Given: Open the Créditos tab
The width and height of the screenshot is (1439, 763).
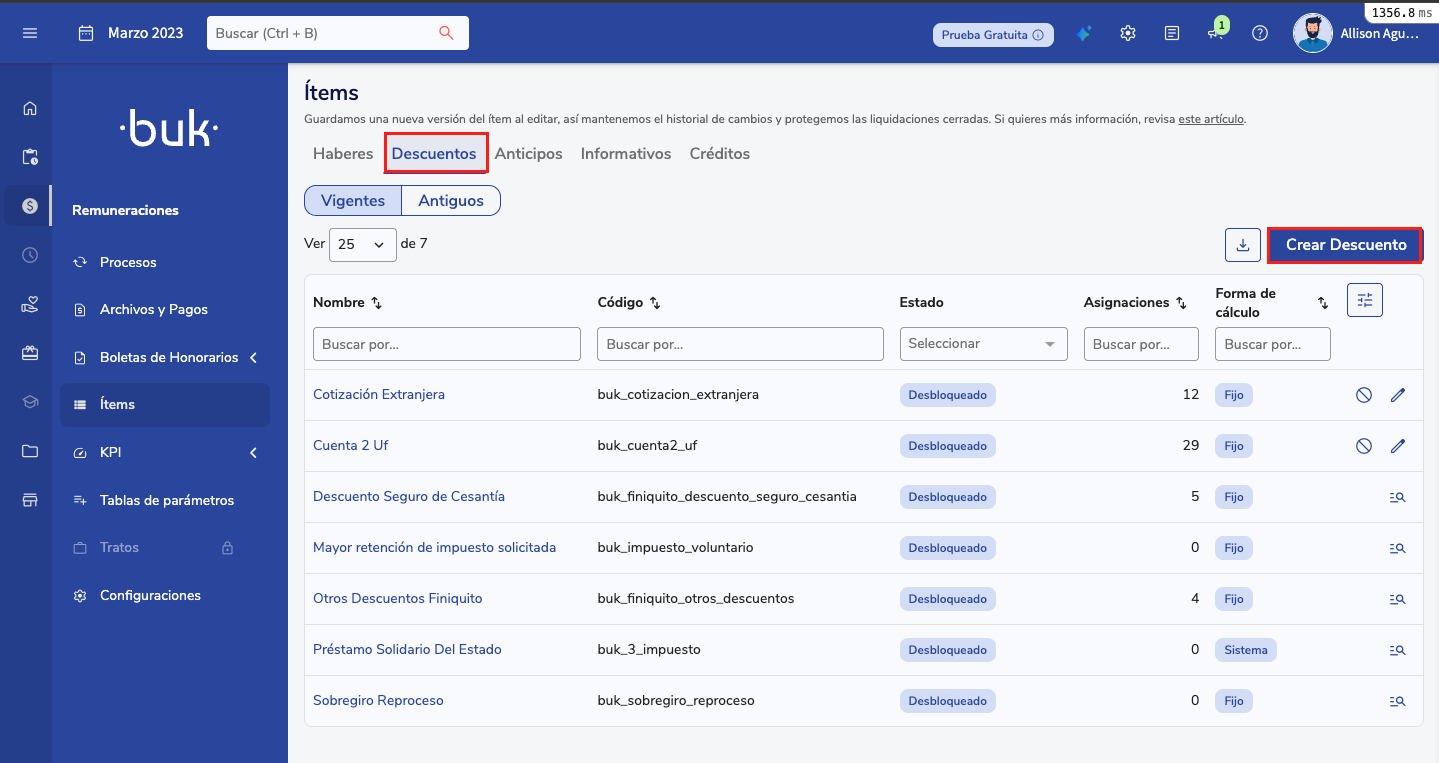Looking at the screenshot, I should coord(719,154).
